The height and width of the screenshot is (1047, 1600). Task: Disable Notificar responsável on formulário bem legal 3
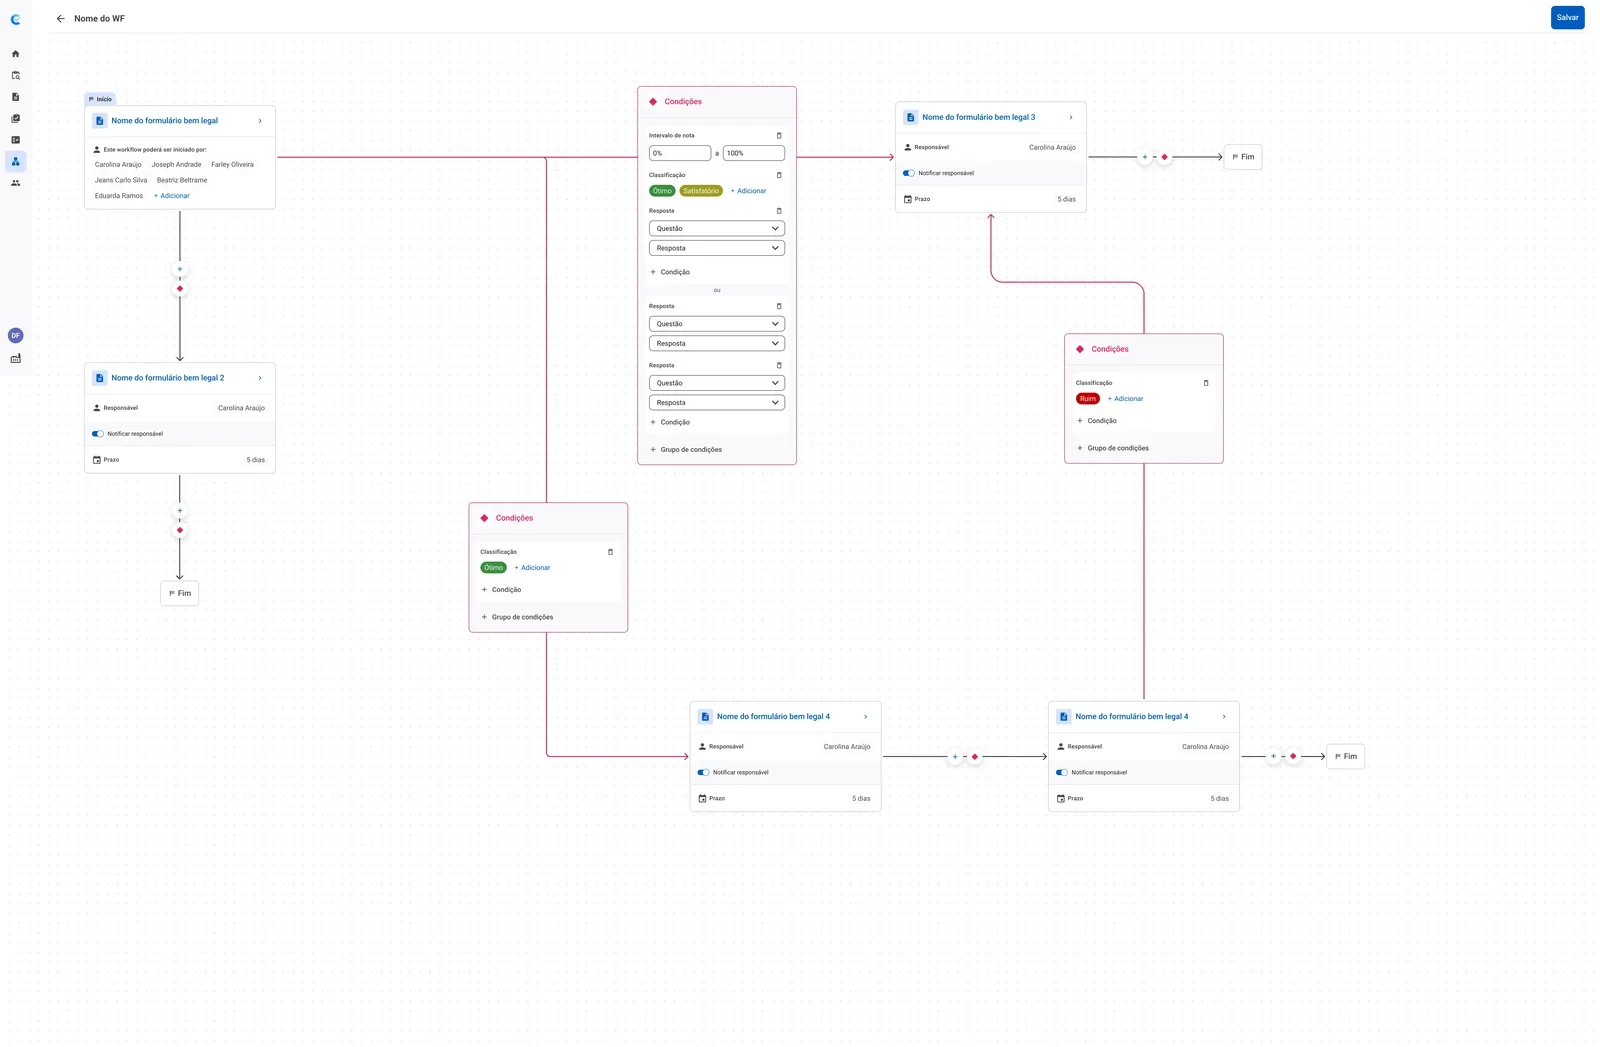click(x=908, y=173)
